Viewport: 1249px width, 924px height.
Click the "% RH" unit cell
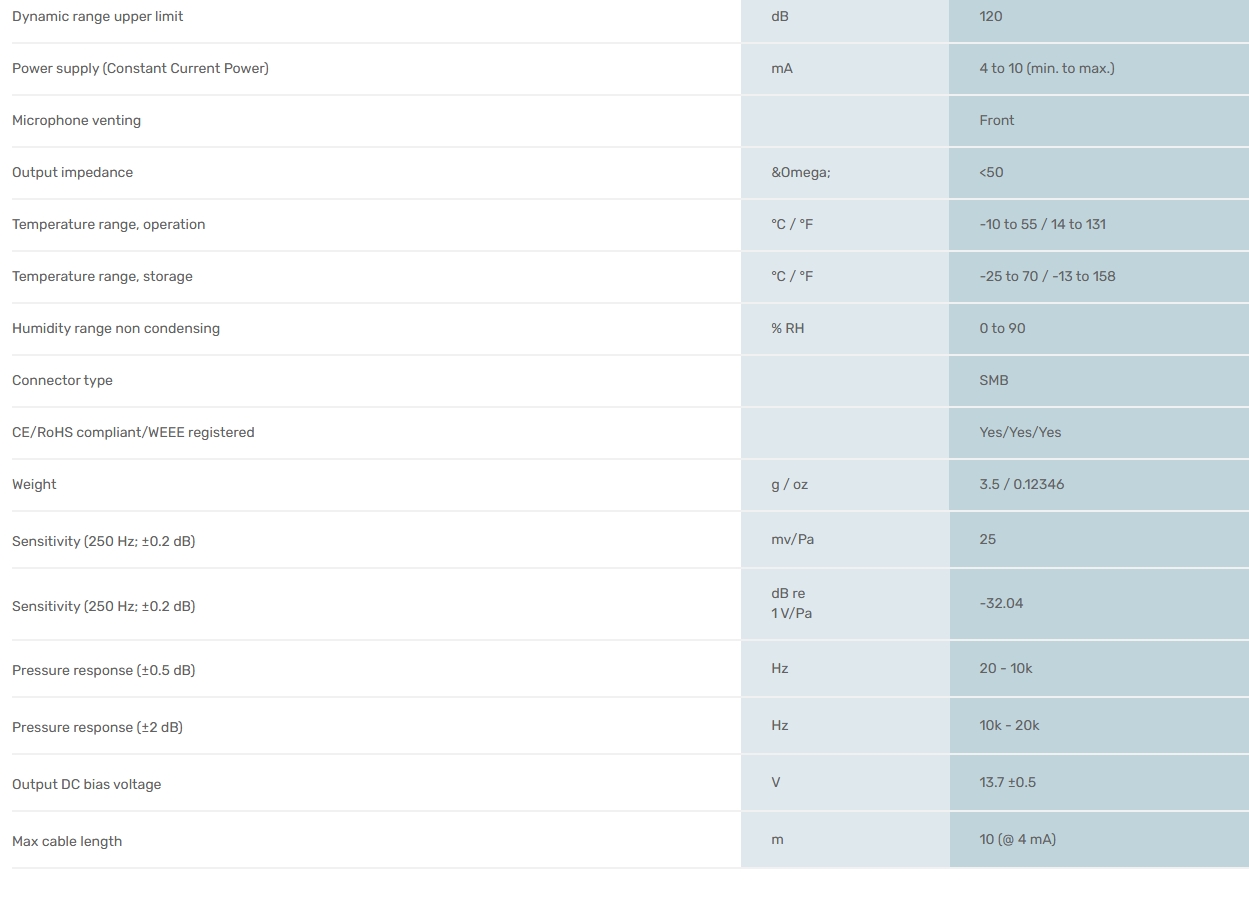[787, 329]
